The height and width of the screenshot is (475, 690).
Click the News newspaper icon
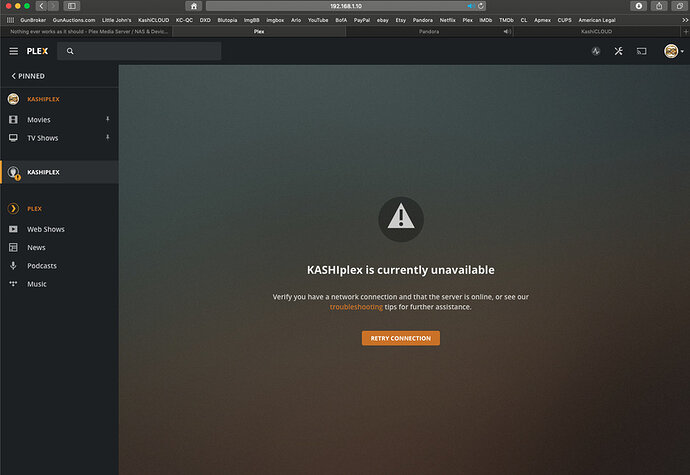(13, 247)
